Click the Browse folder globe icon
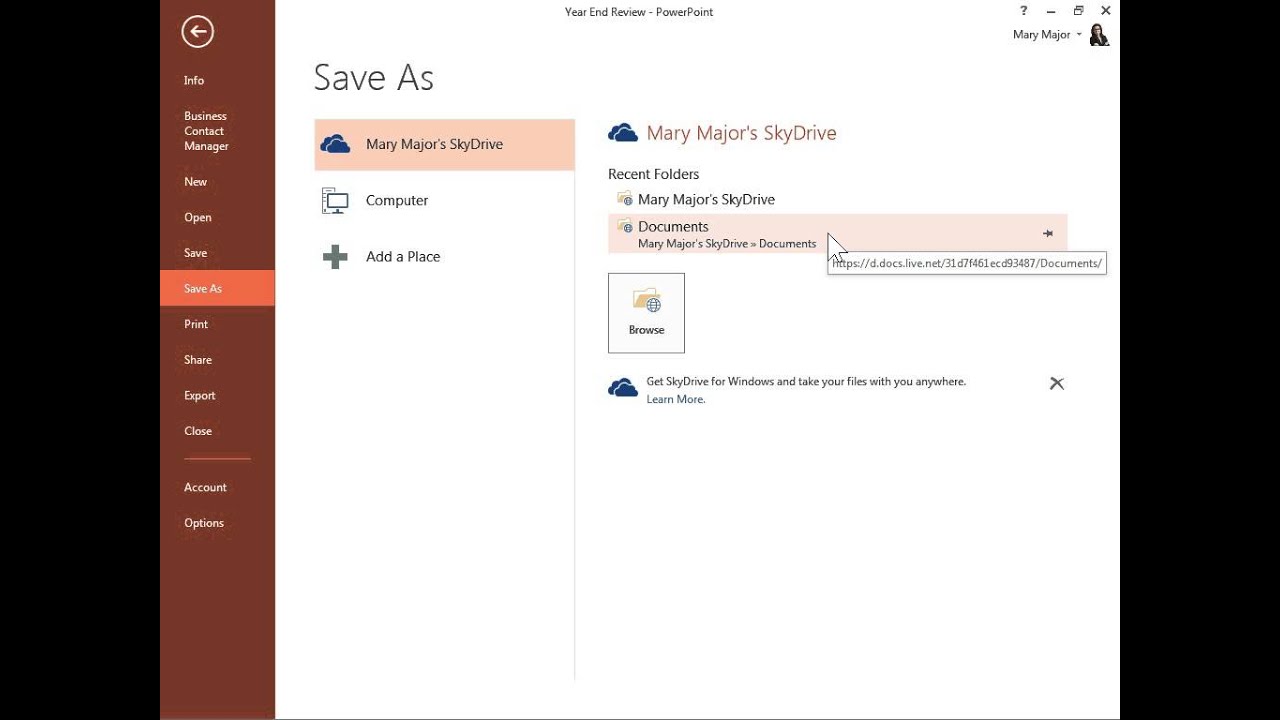 point(646,302)
